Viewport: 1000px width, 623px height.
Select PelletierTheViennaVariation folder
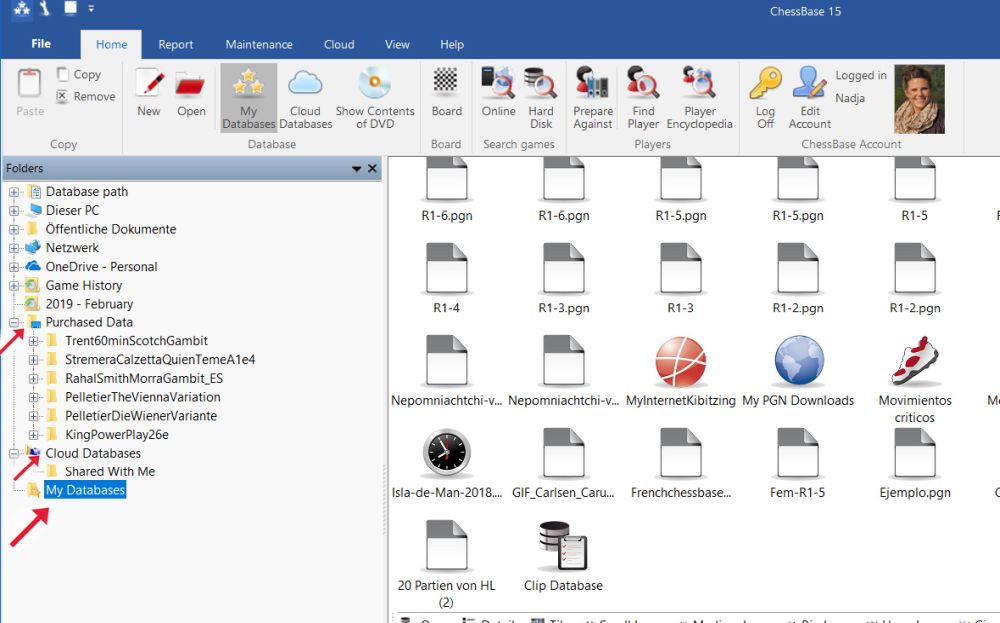click(x=143, y=397)
